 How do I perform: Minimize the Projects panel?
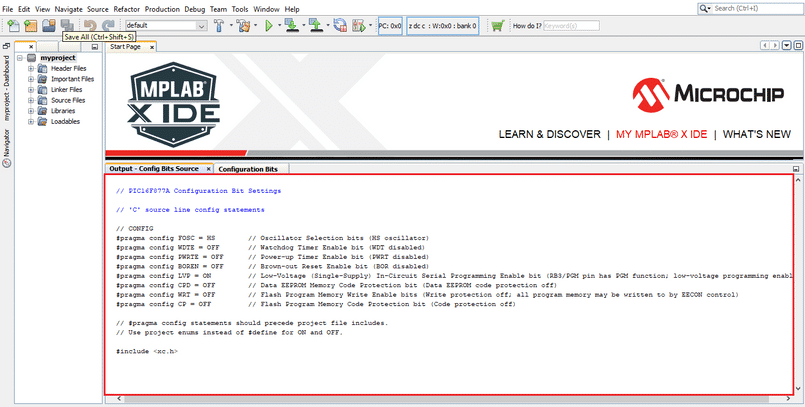(94, 47)
